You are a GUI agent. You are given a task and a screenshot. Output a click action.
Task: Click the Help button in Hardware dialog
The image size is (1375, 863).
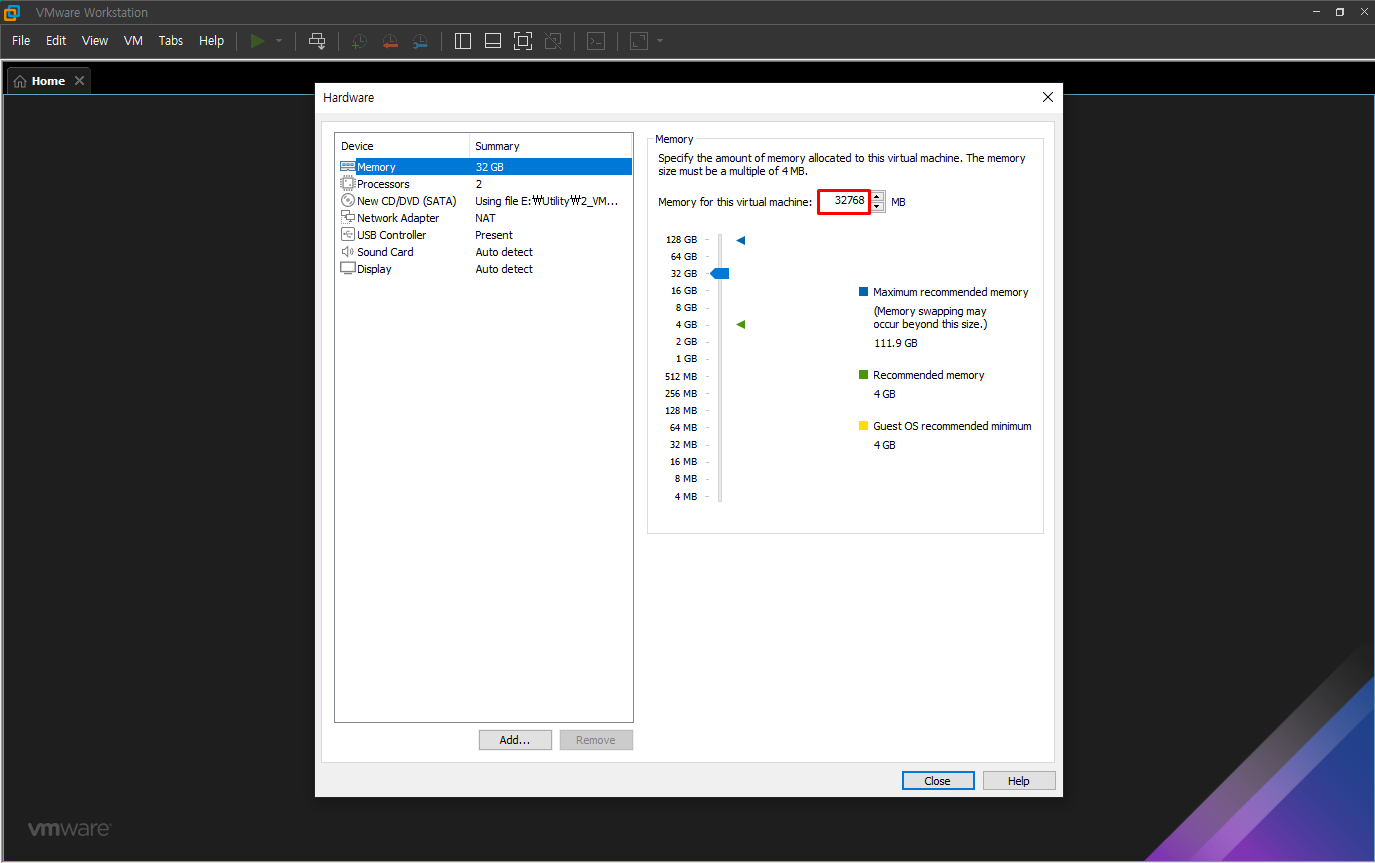(x=1019, y=781)
